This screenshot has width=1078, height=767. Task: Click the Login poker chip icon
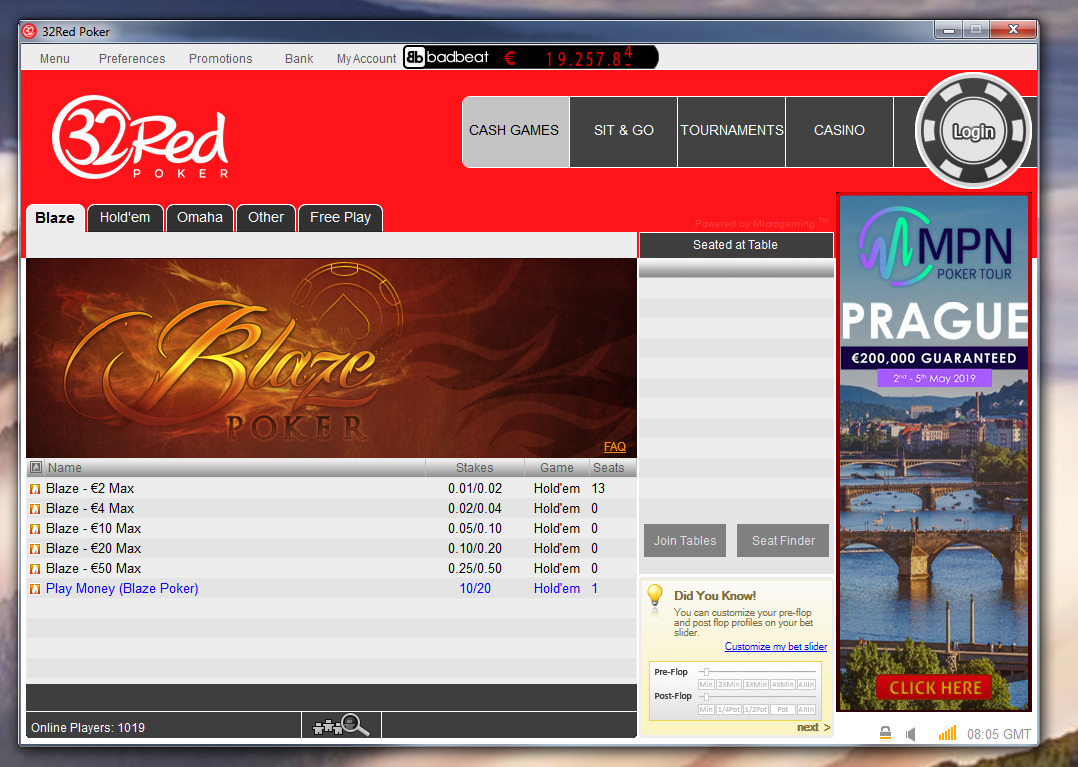pyautogui.click(x=973, y=131)
